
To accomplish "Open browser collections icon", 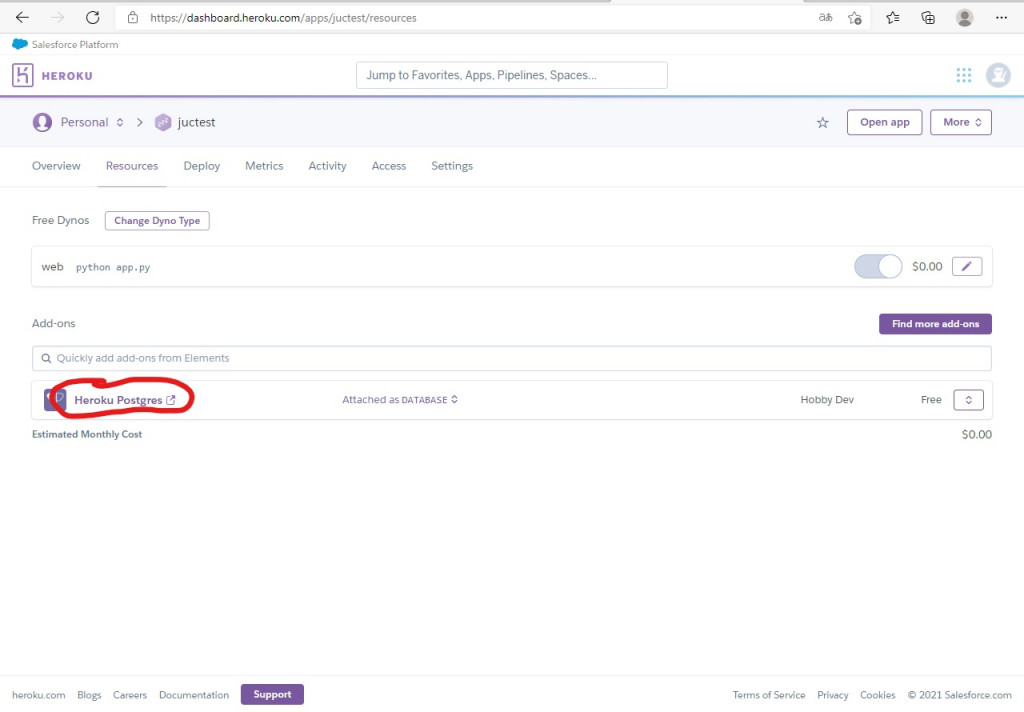I will tap(928, 18).
